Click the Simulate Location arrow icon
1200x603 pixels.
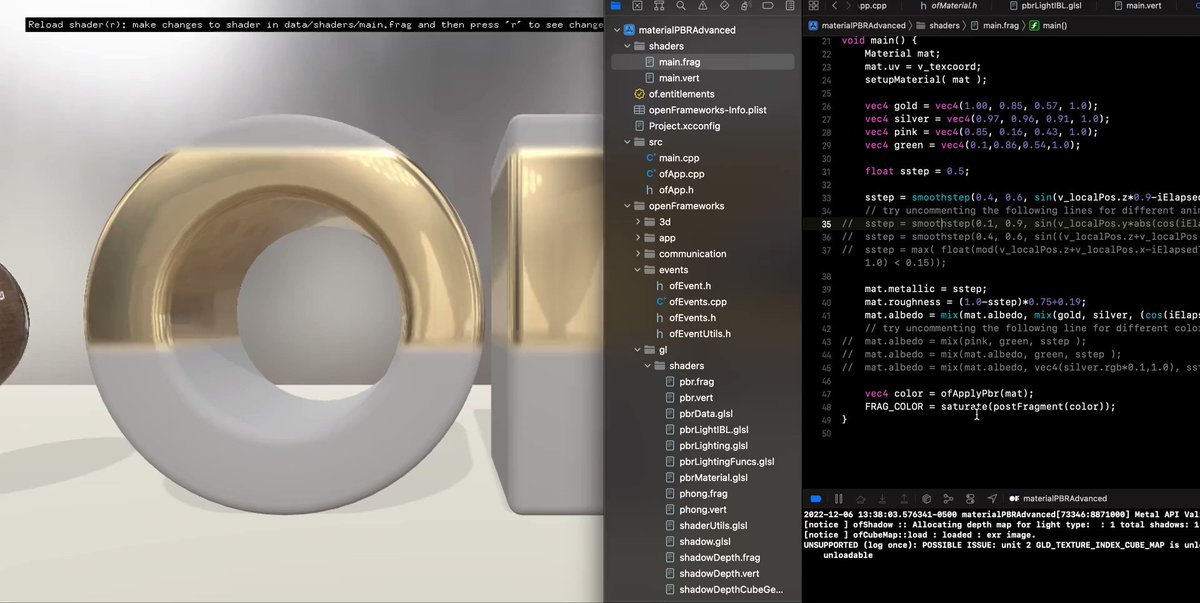click(991, 498)
